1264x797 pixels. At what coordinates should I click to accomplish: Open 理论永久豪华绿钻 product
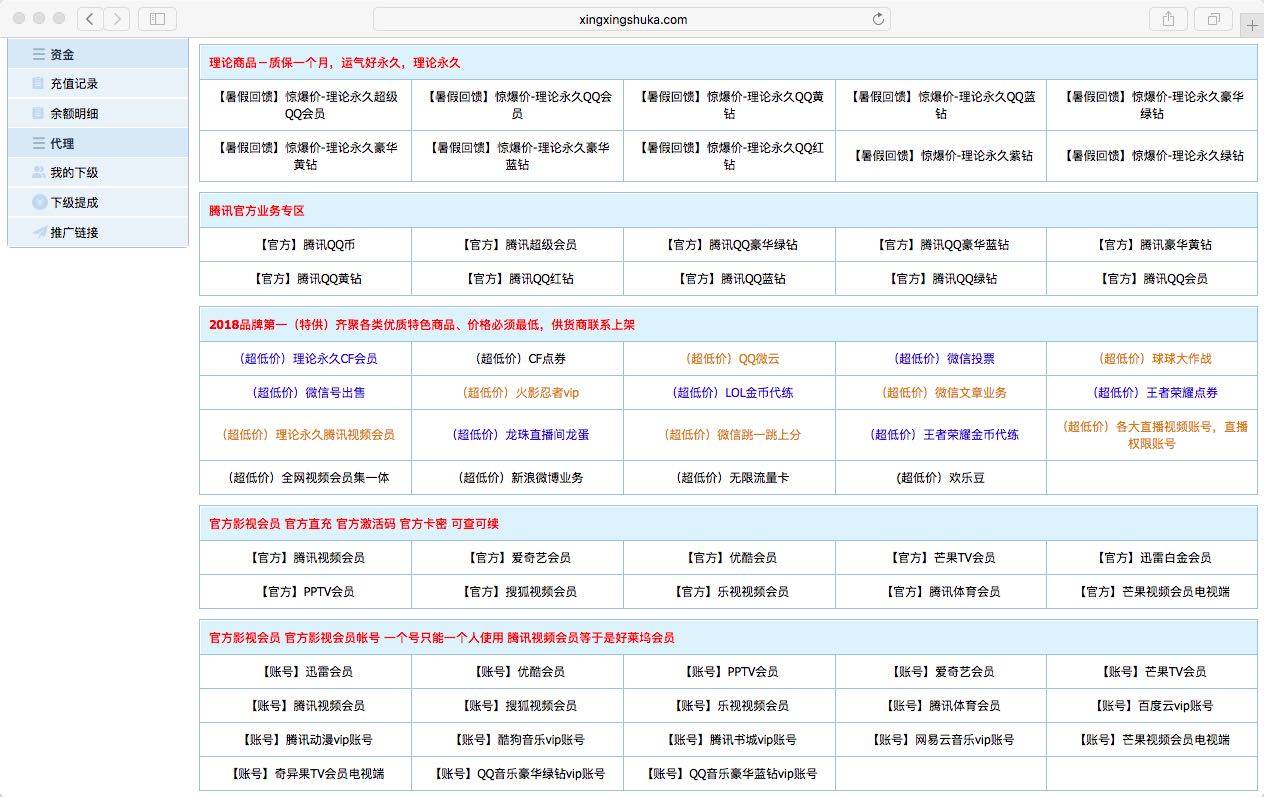coord(1152,105)
